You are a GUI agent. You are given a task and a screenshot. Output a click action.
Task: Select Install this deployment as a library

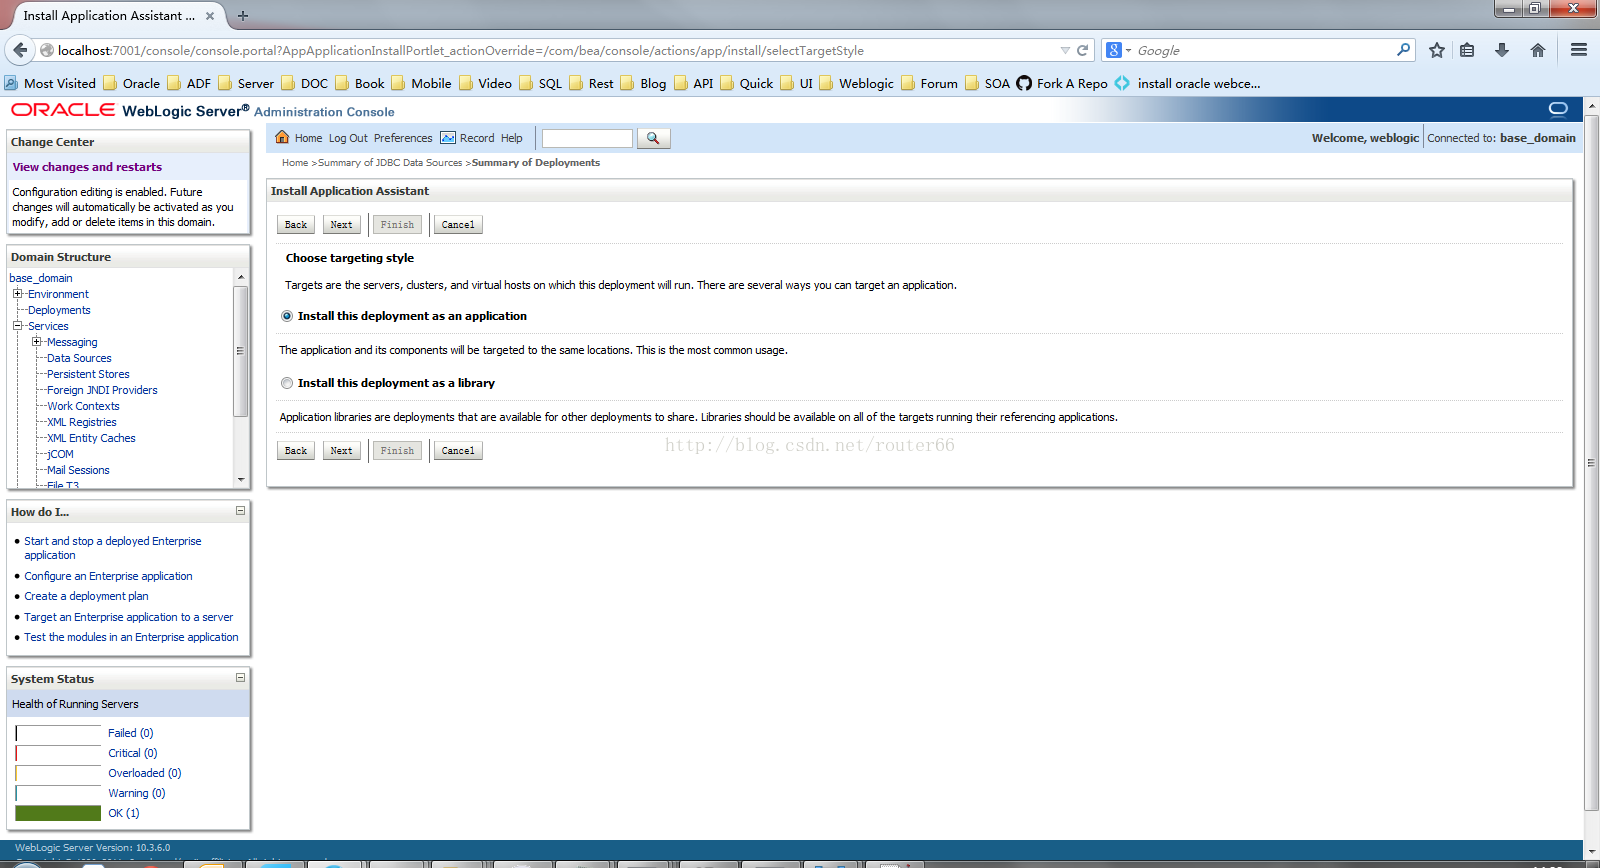(x=287, y=383)
